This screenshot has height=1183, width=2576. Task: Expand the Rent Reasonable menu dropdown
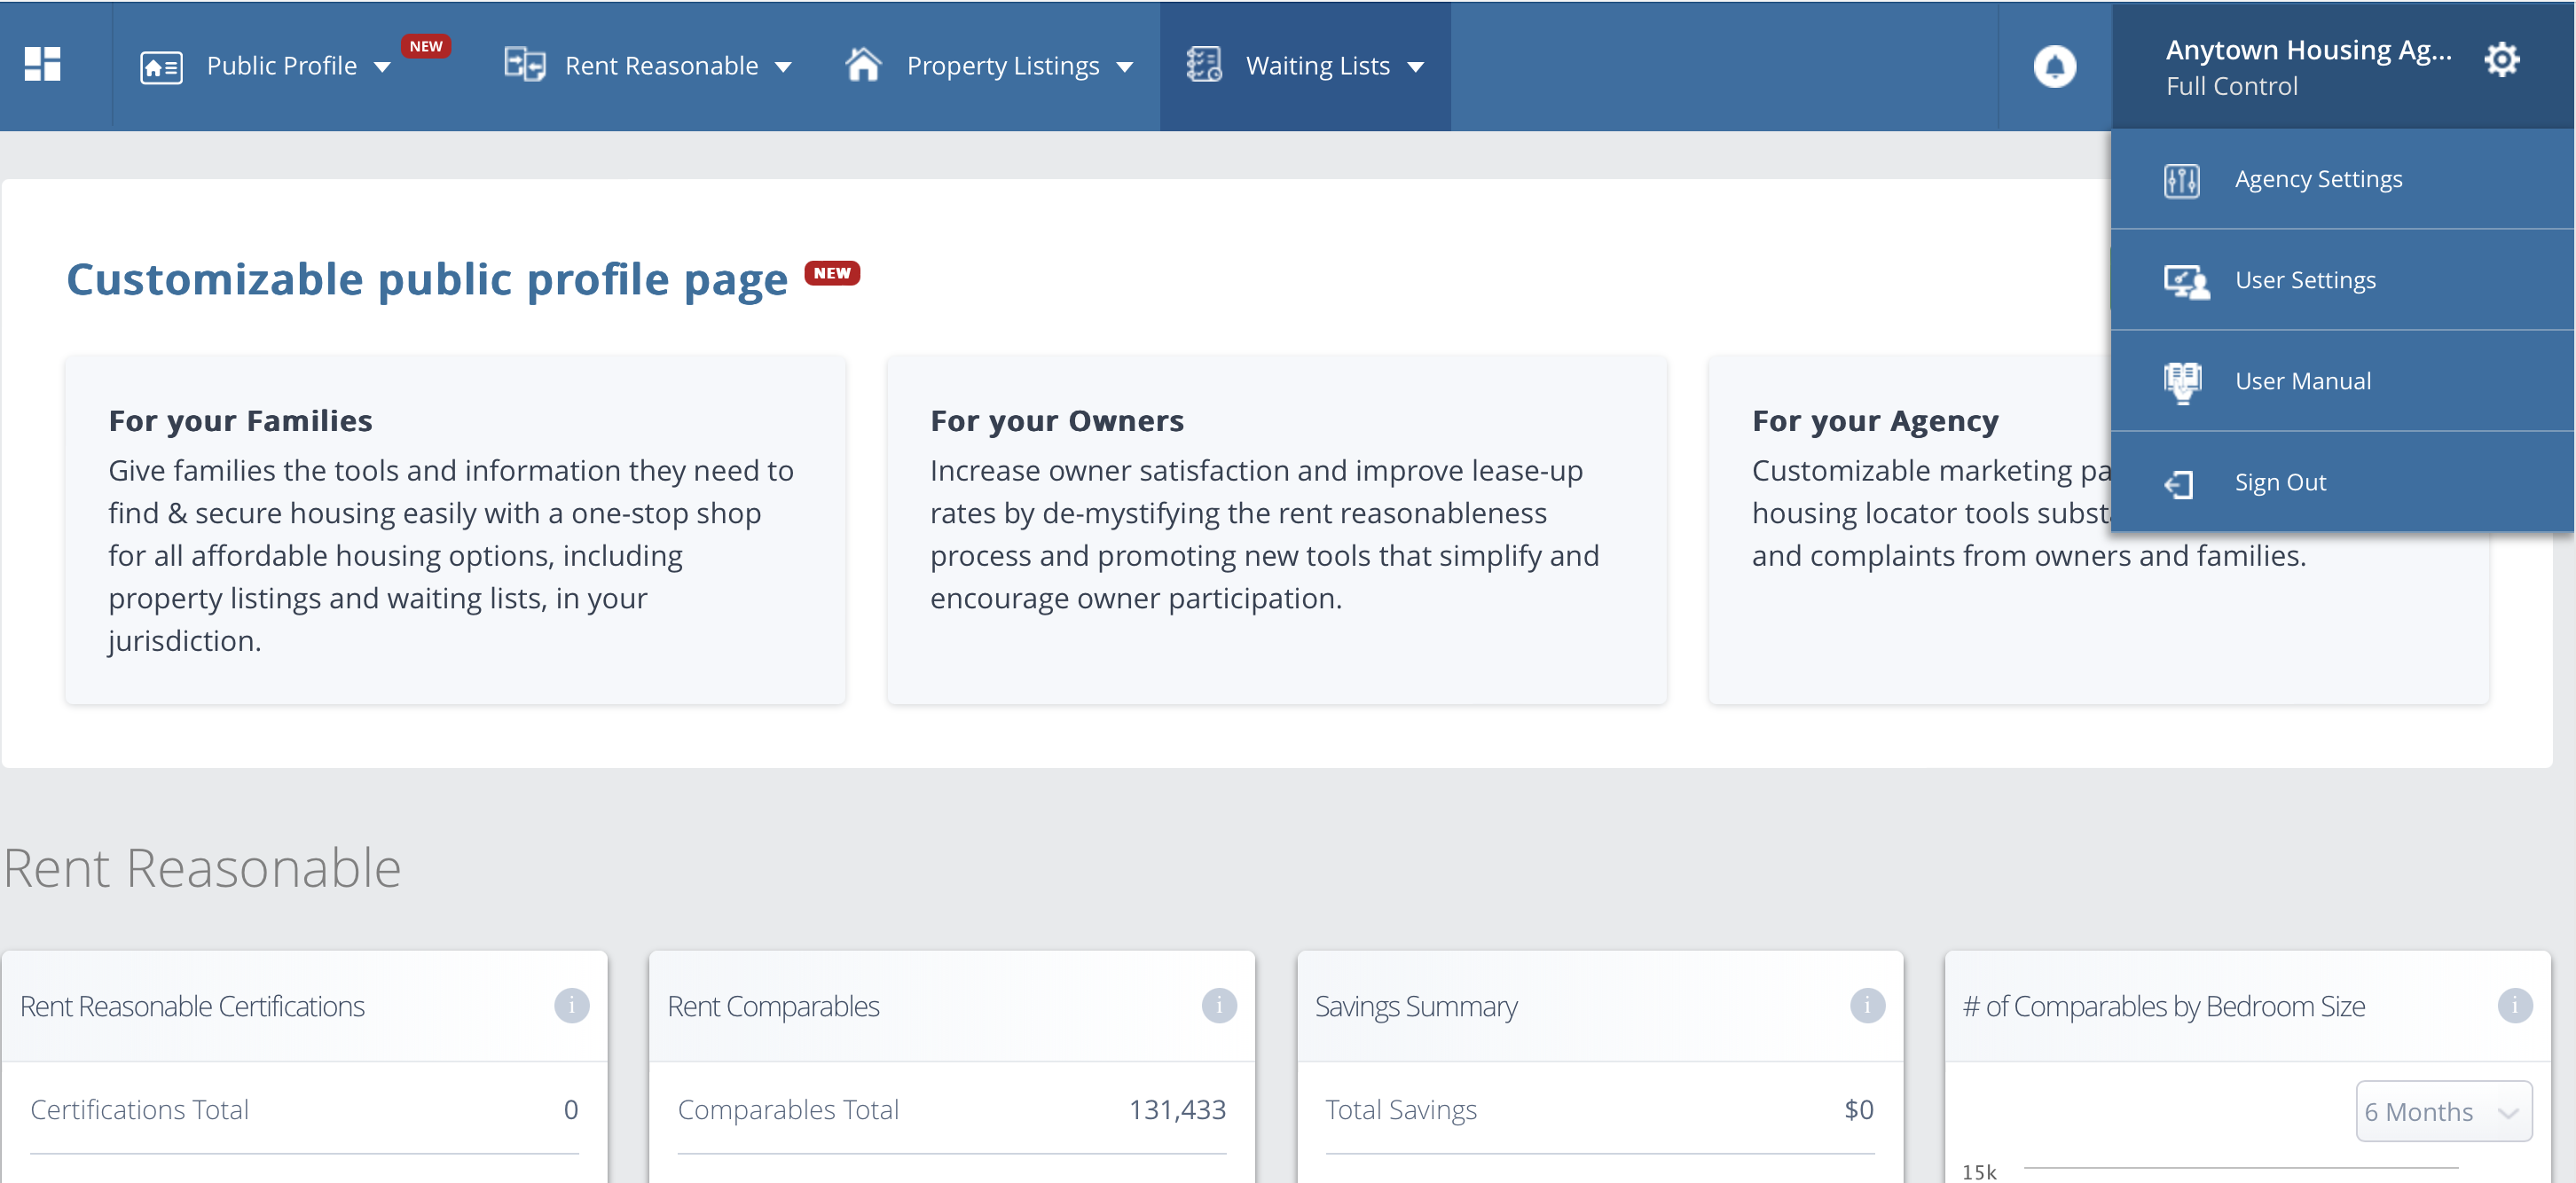point(783,67)
